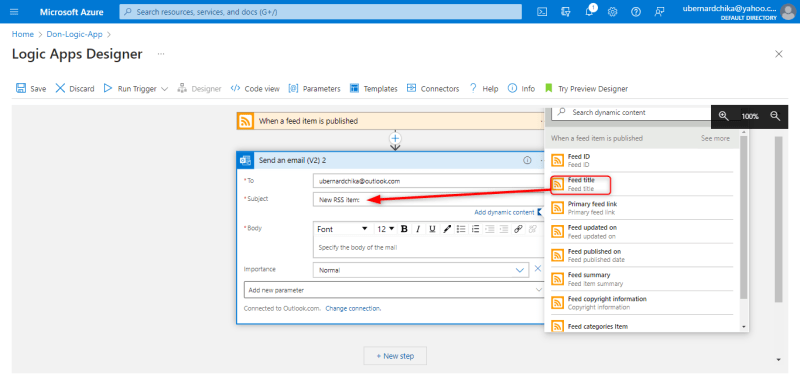The image size is (800, 385).
Task: Click Search dynamic content box
Action: click(x=632, y=112)
